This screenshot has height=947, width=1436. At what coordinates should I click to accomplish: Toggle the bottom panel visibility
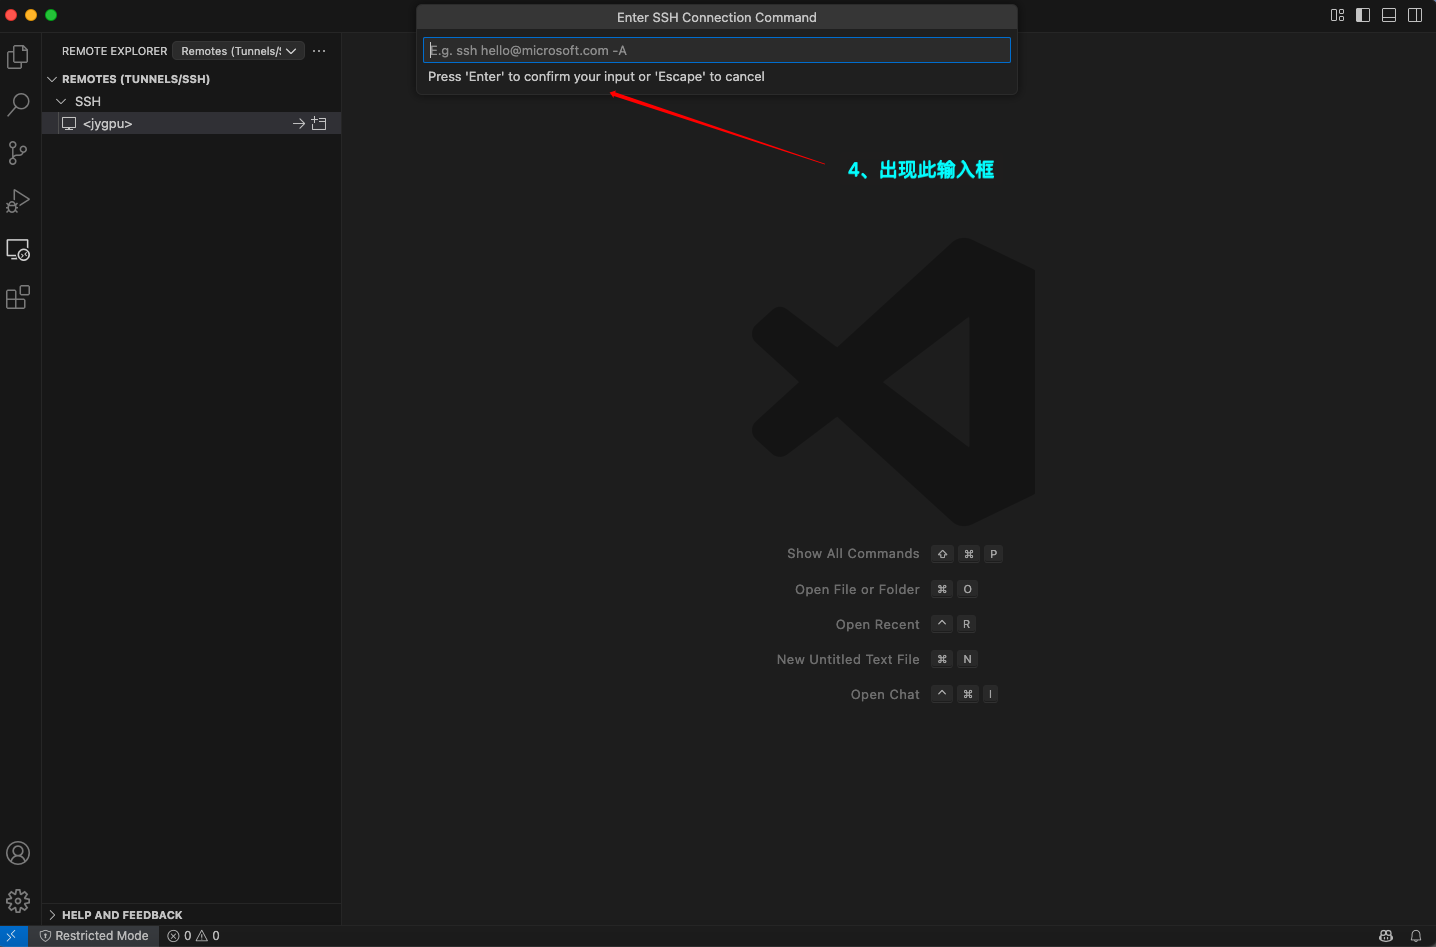[1389, 15]
